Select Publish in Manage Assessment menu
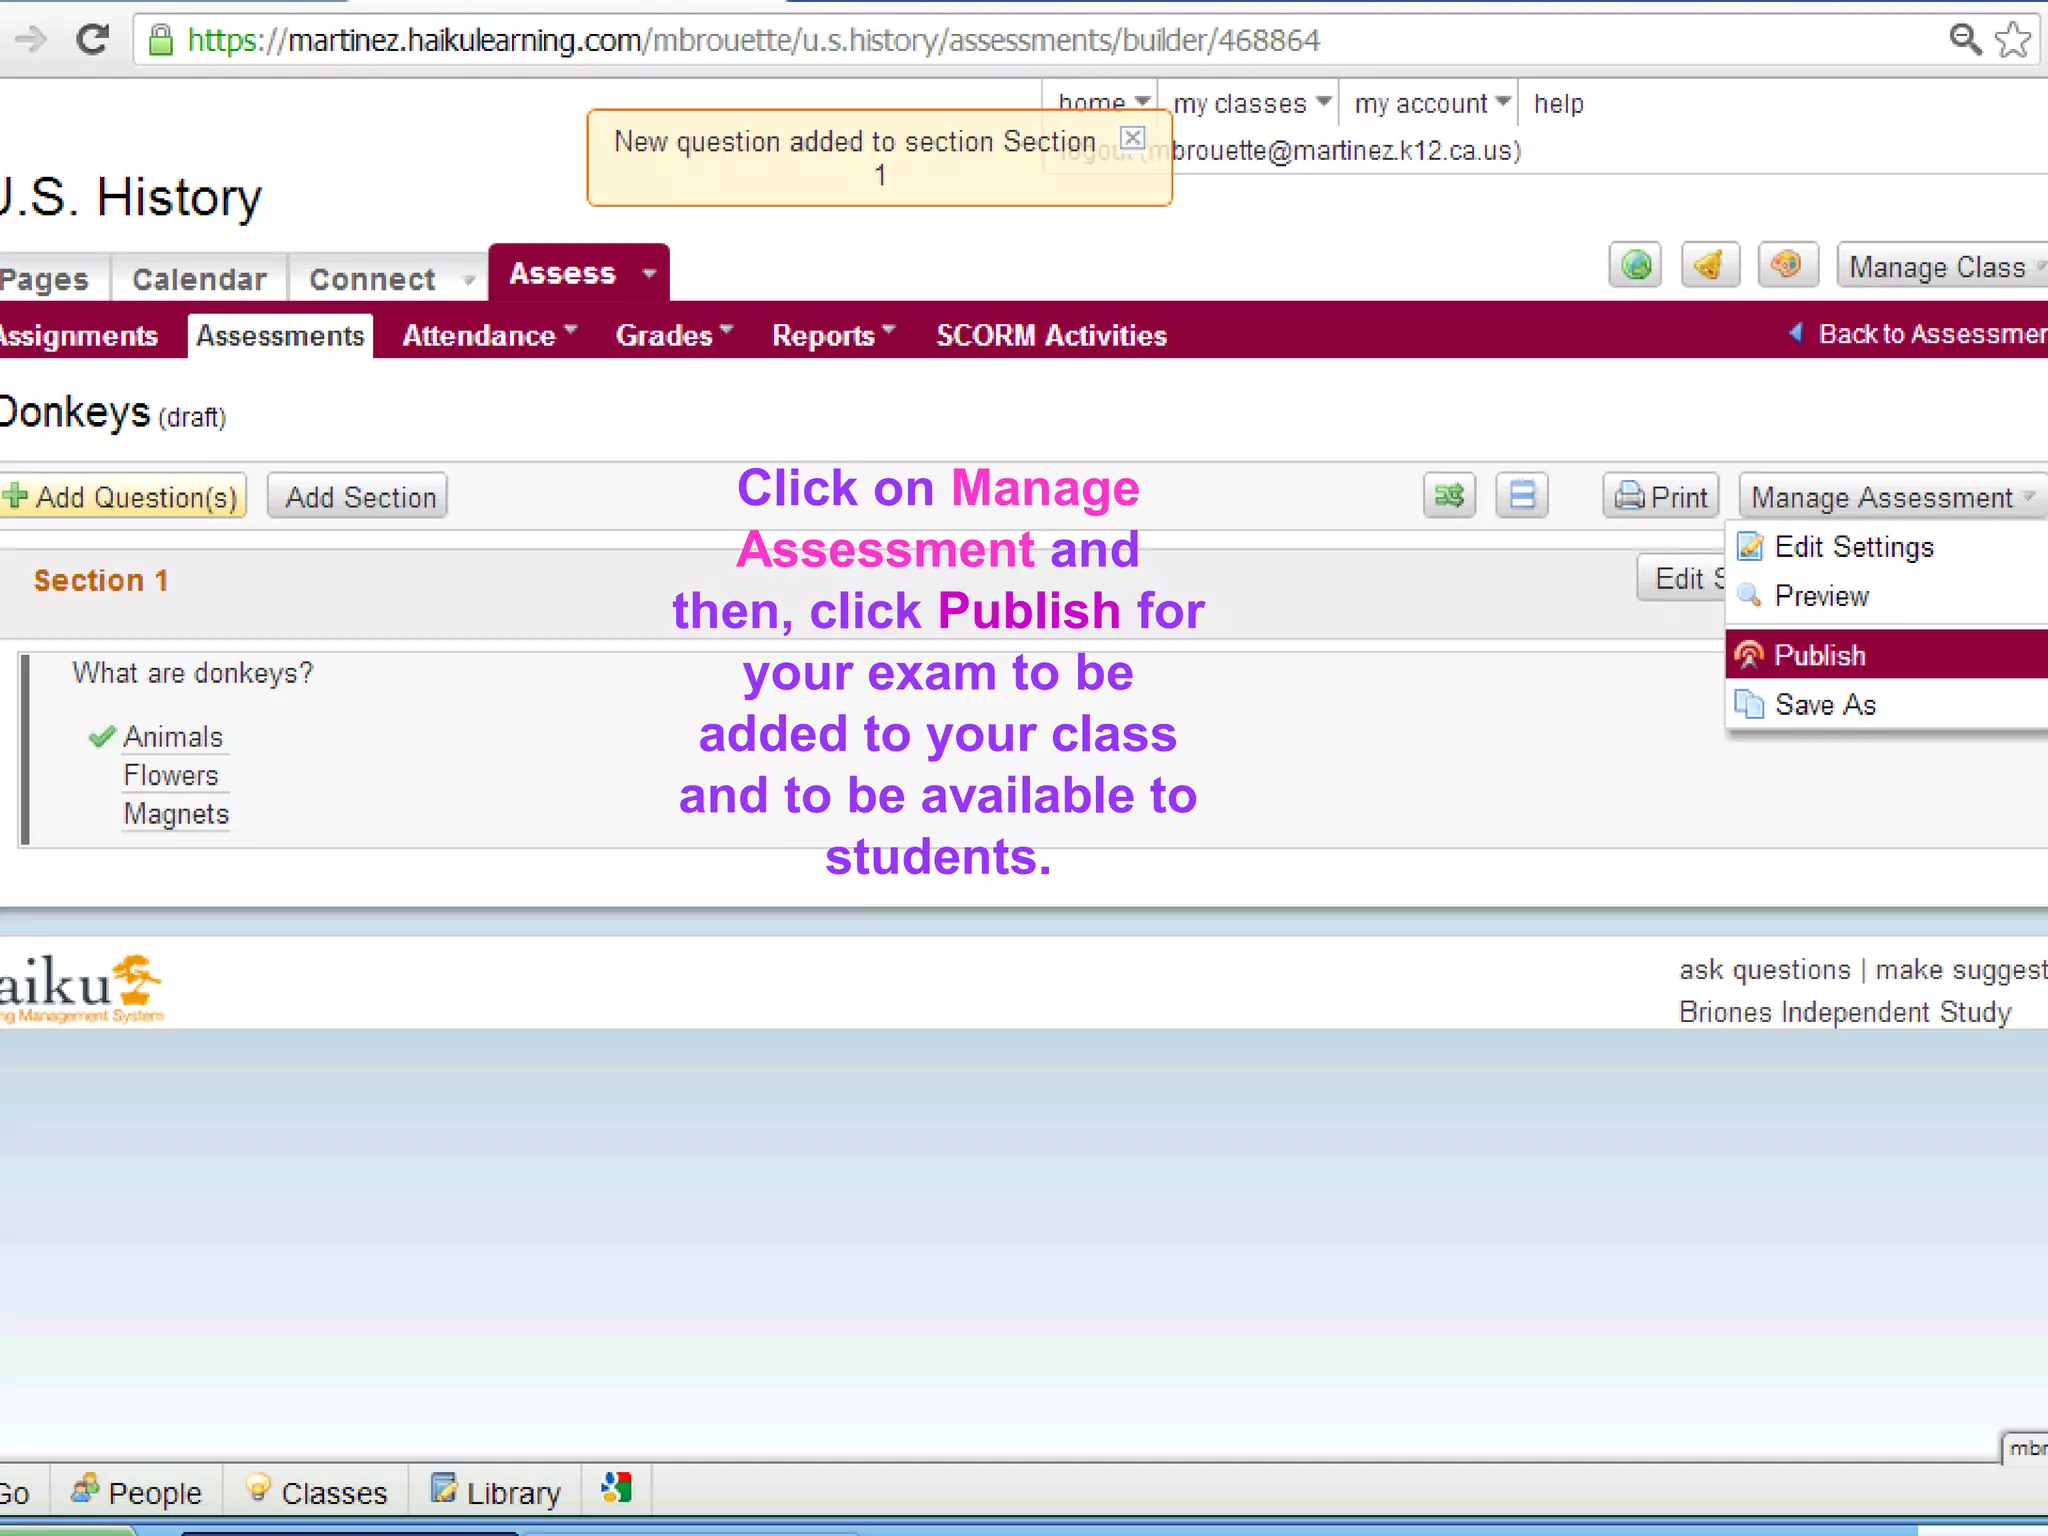 coord(1887,655)
